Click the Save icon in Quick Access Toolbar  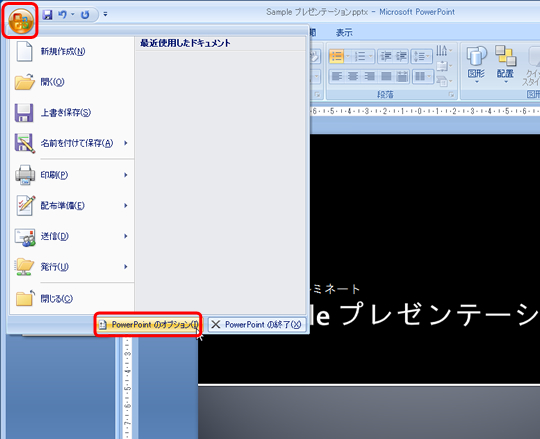pyautogui.click(x=47, y=14)
